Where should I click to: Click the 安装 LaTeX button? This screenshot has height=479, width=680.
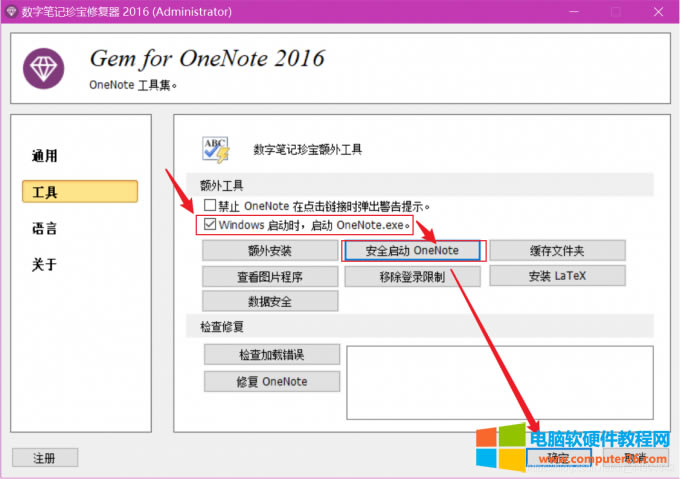point(557,276)
